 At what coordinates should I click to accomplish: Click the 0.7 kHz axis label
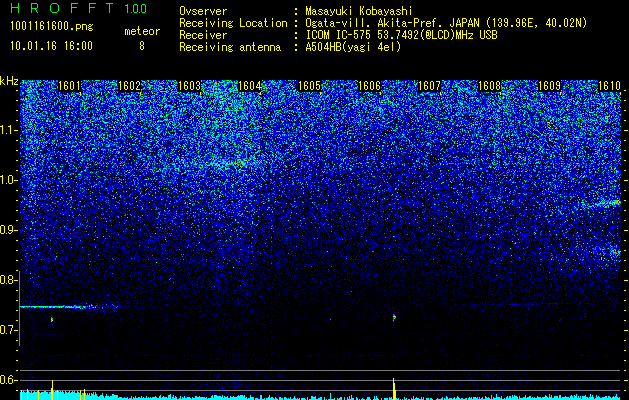pos(9,330)
